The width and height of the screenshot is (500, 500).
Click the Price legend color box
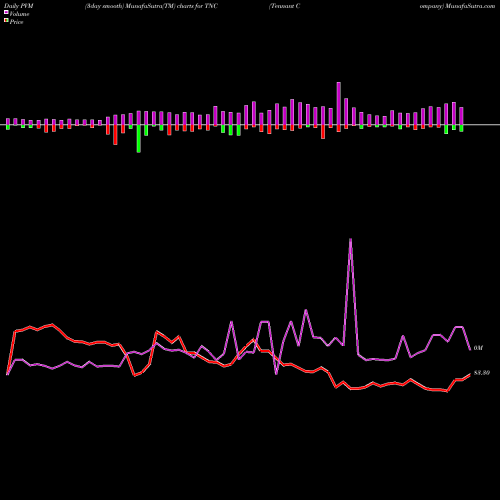click(x=6, y=21)
